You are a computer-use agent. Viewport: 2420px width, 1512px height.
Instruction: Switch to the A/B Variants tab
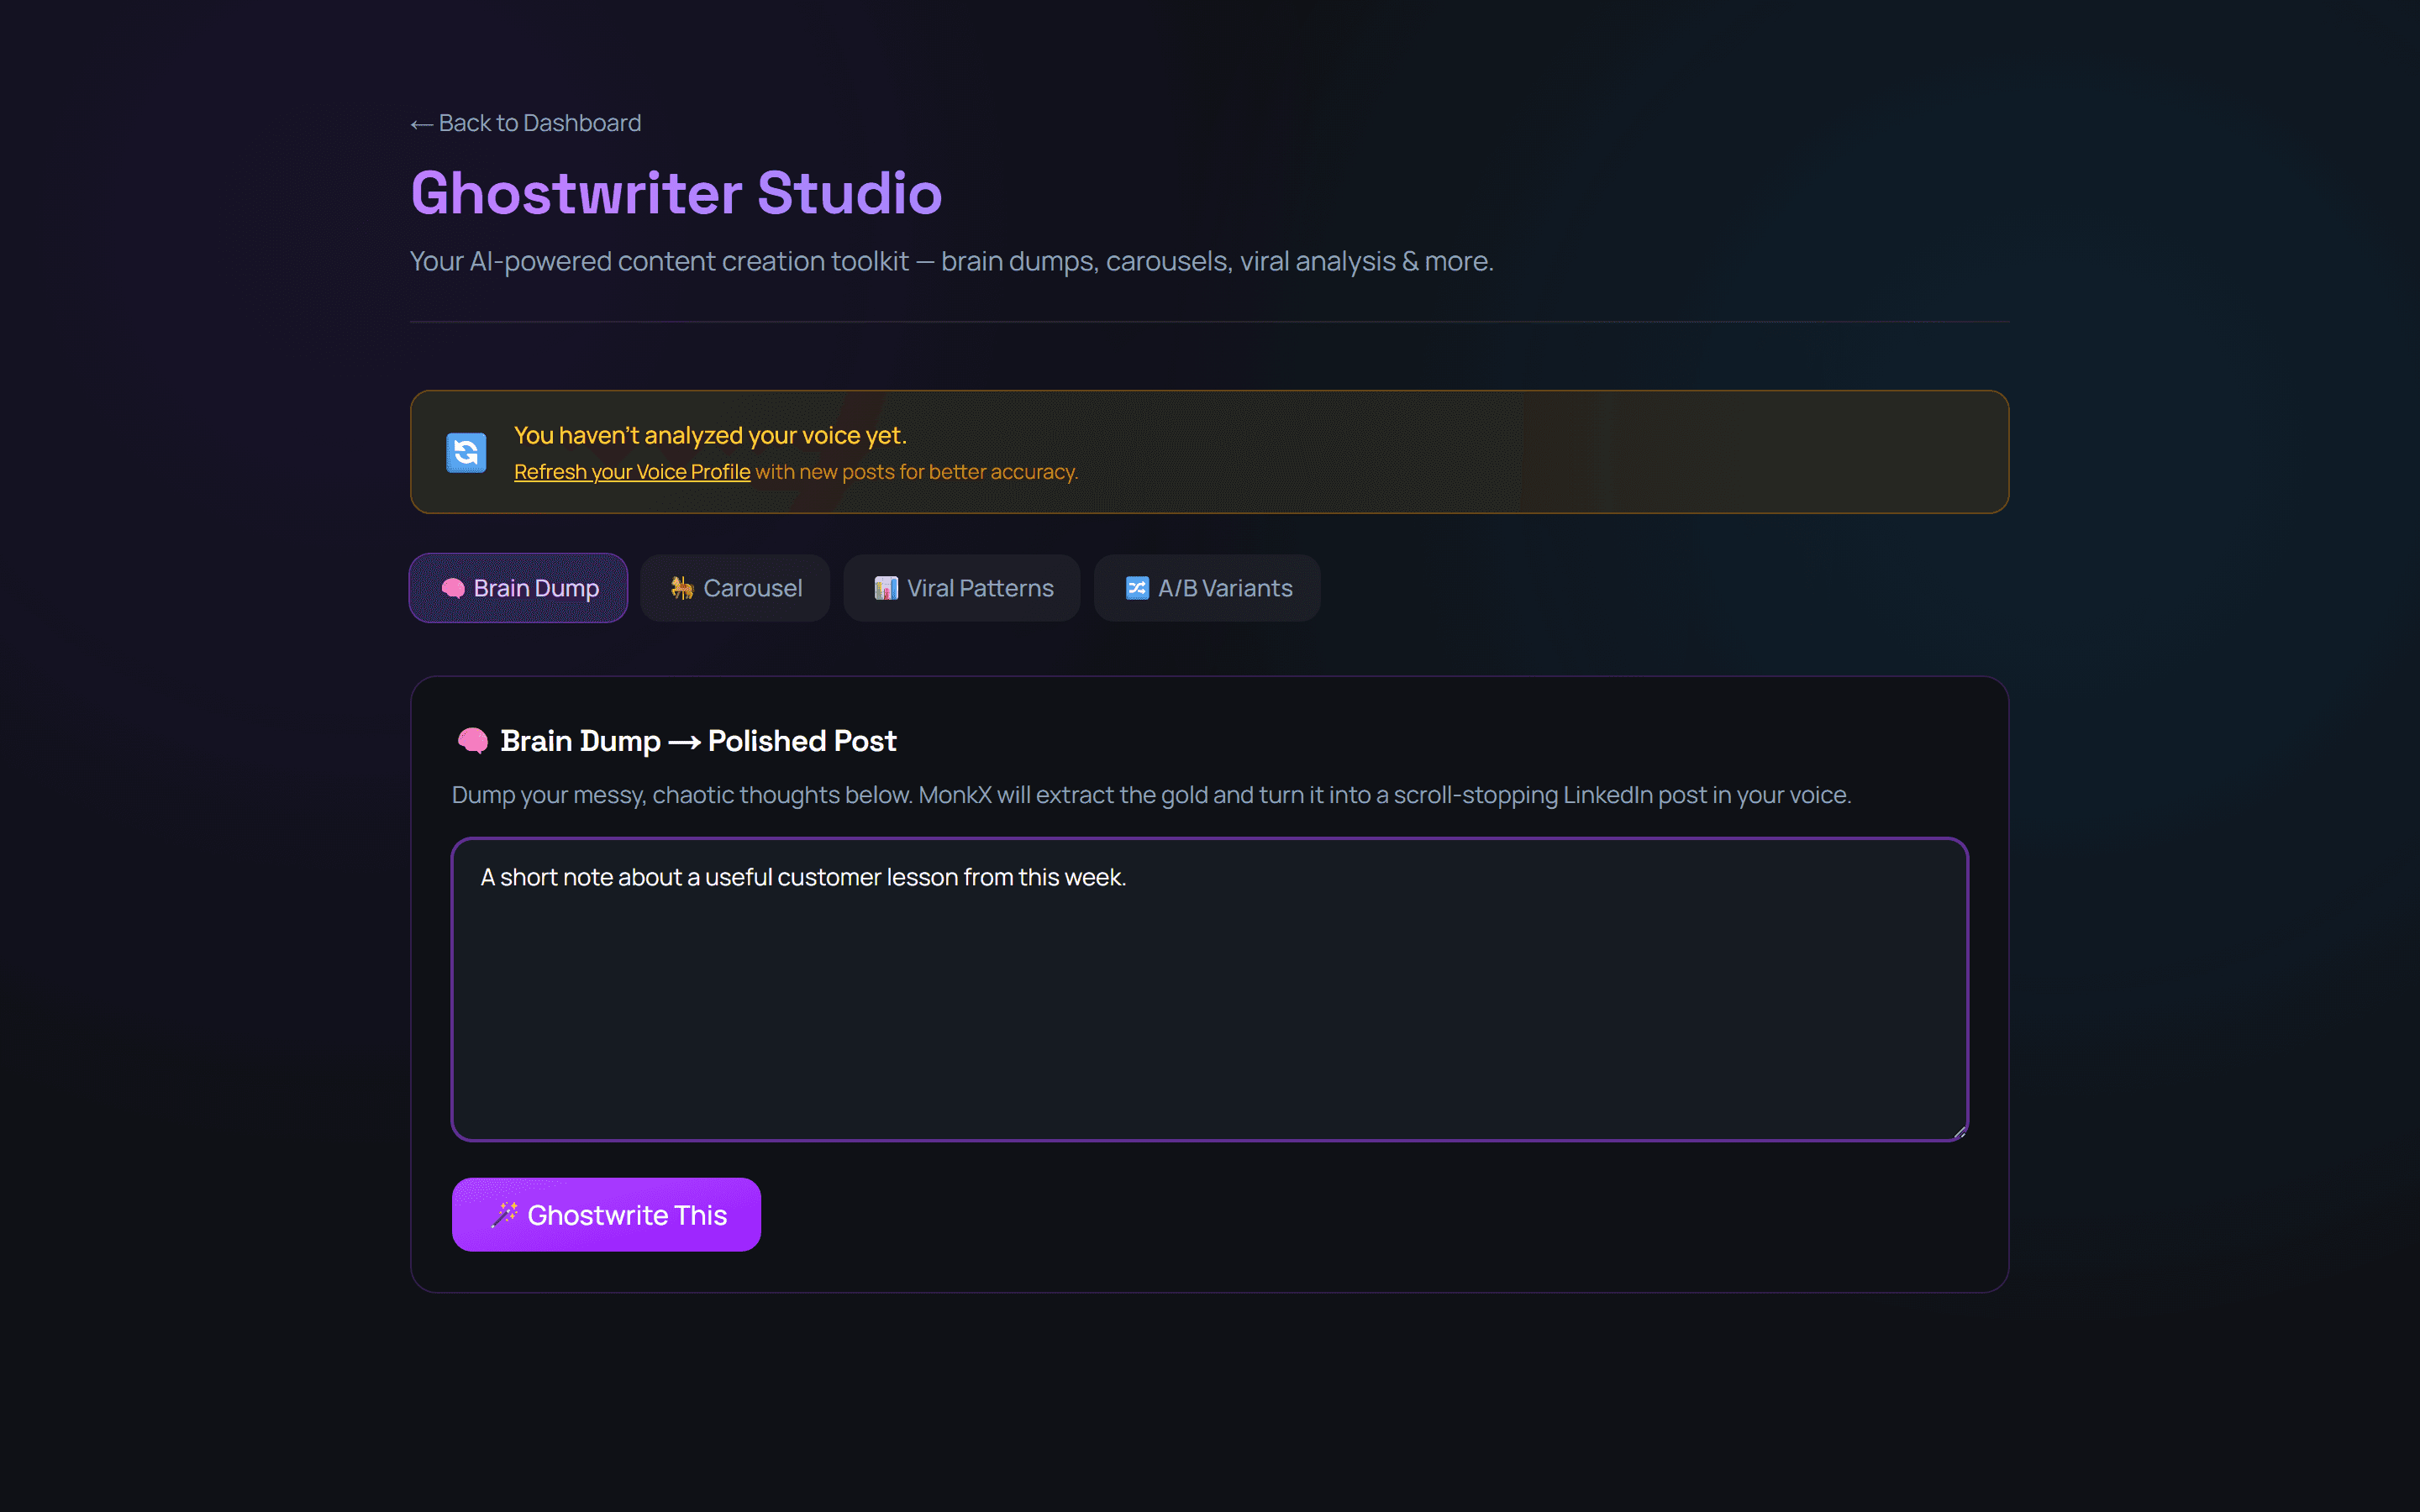pos(1207,588)
